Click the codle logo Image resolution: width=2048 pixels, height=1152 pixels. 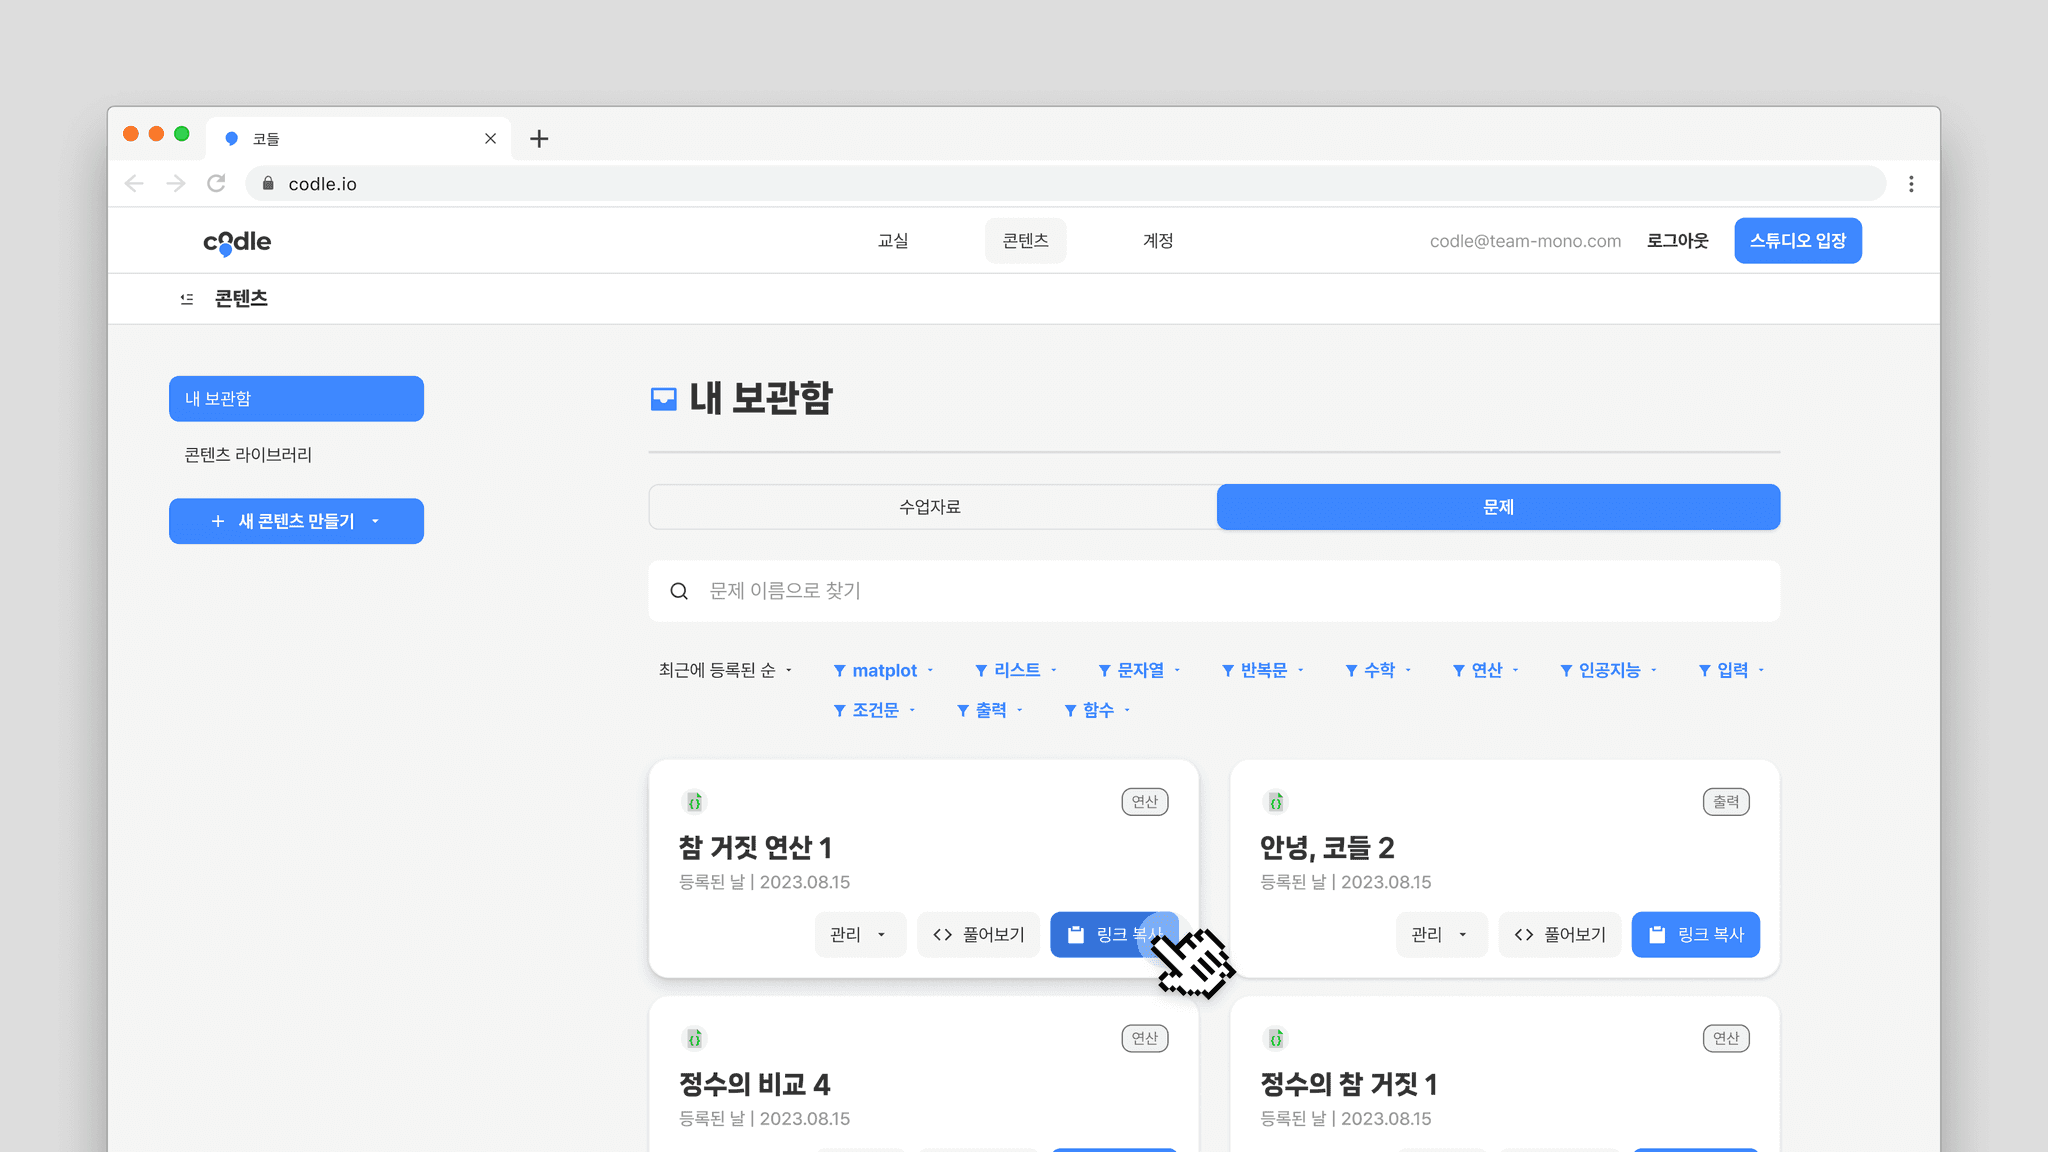click(235, 241)
